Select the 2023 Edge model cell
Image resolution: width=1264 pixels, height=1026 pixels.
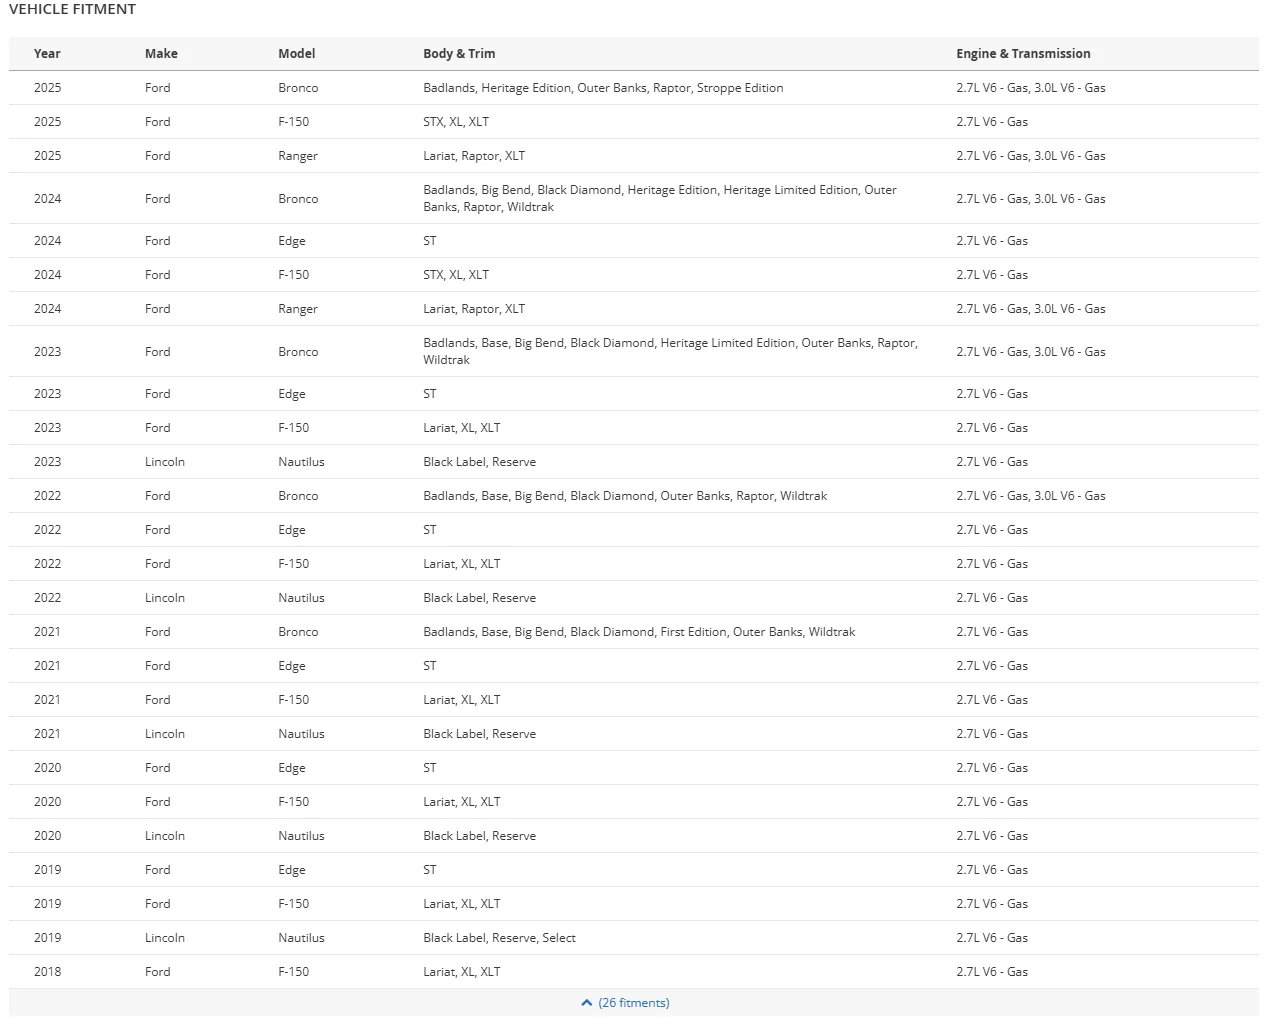click(292, 394)
